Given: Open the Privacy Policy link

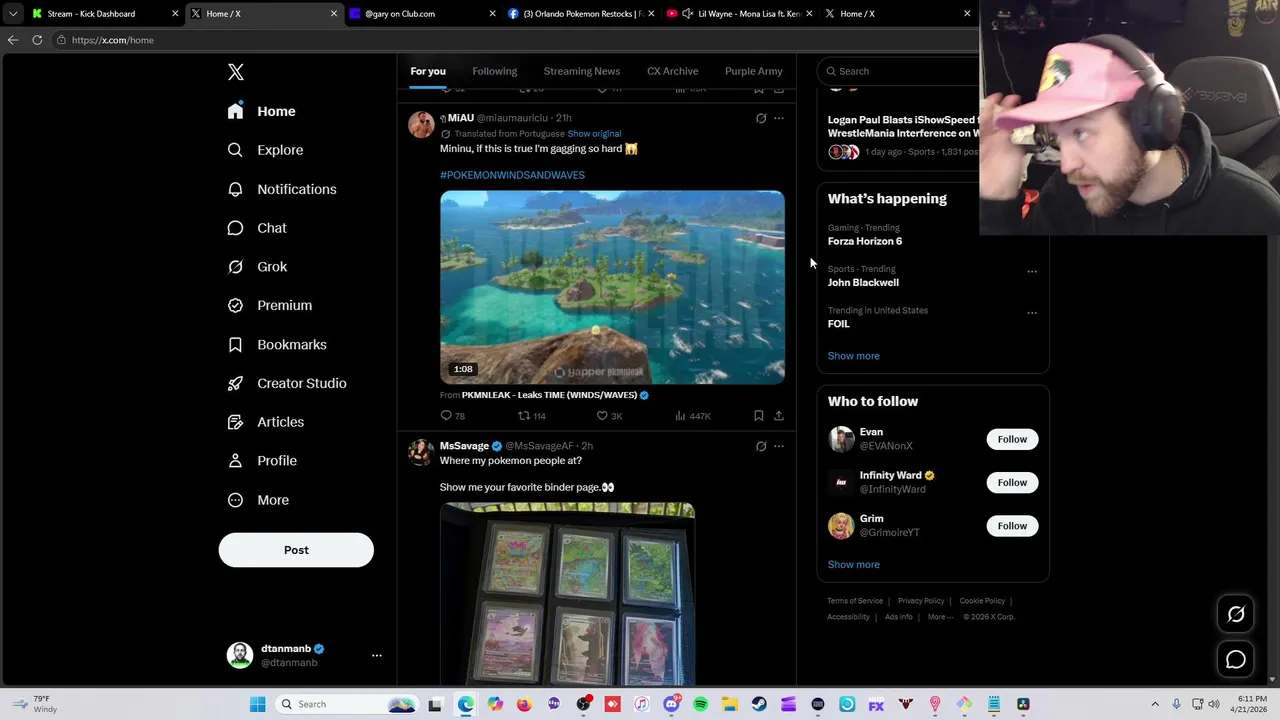Looking at the screenshot, I should (921, 601).
